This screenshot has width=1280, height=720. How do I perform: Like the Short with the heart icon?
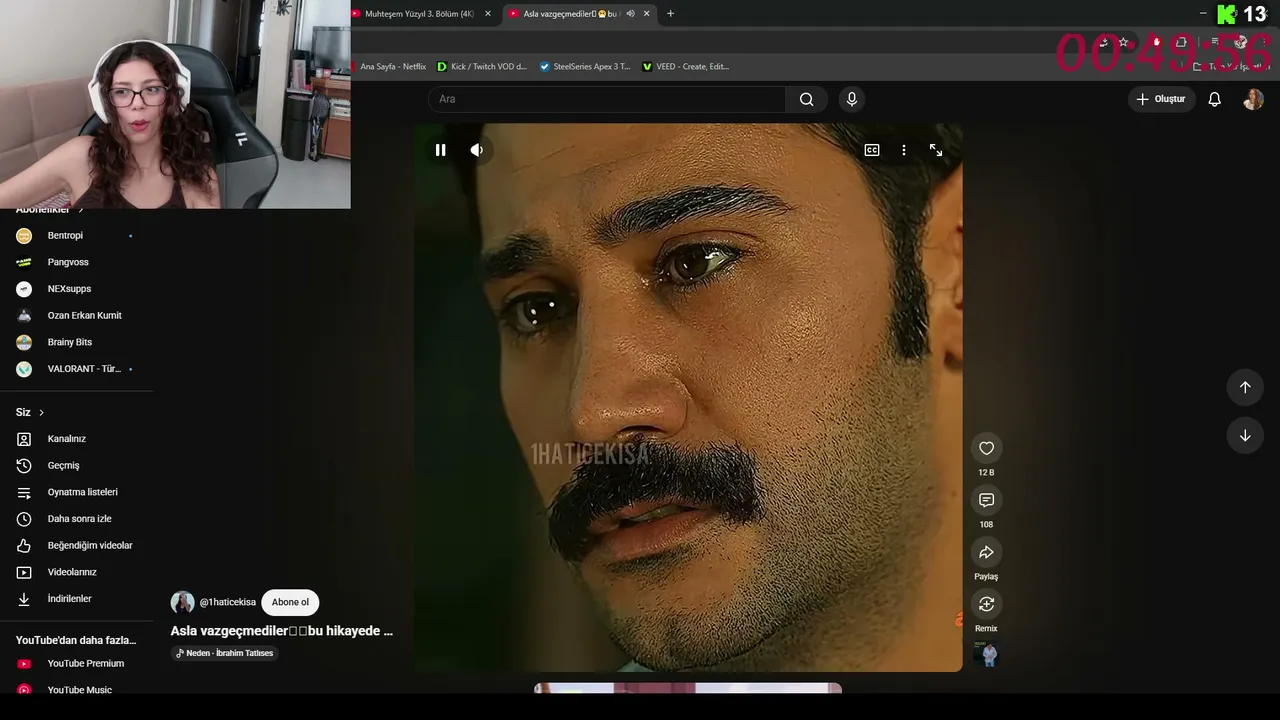pos(986,448)
